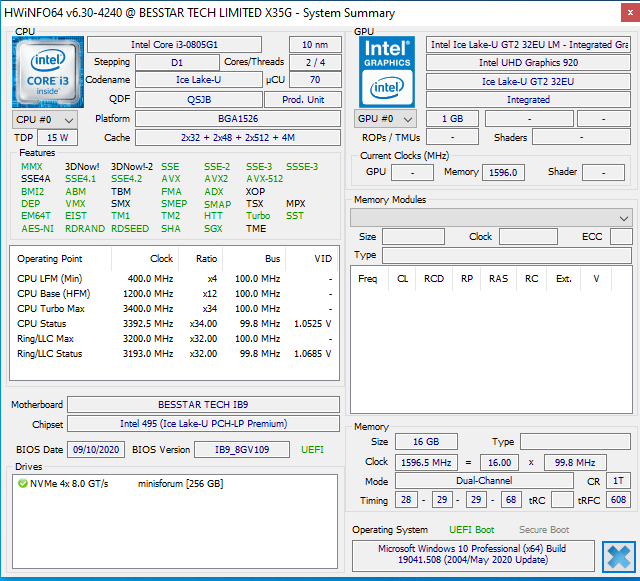
Task: Click the 3DNow! feature label
Action: pyautogui.click(x=82, y=167)
